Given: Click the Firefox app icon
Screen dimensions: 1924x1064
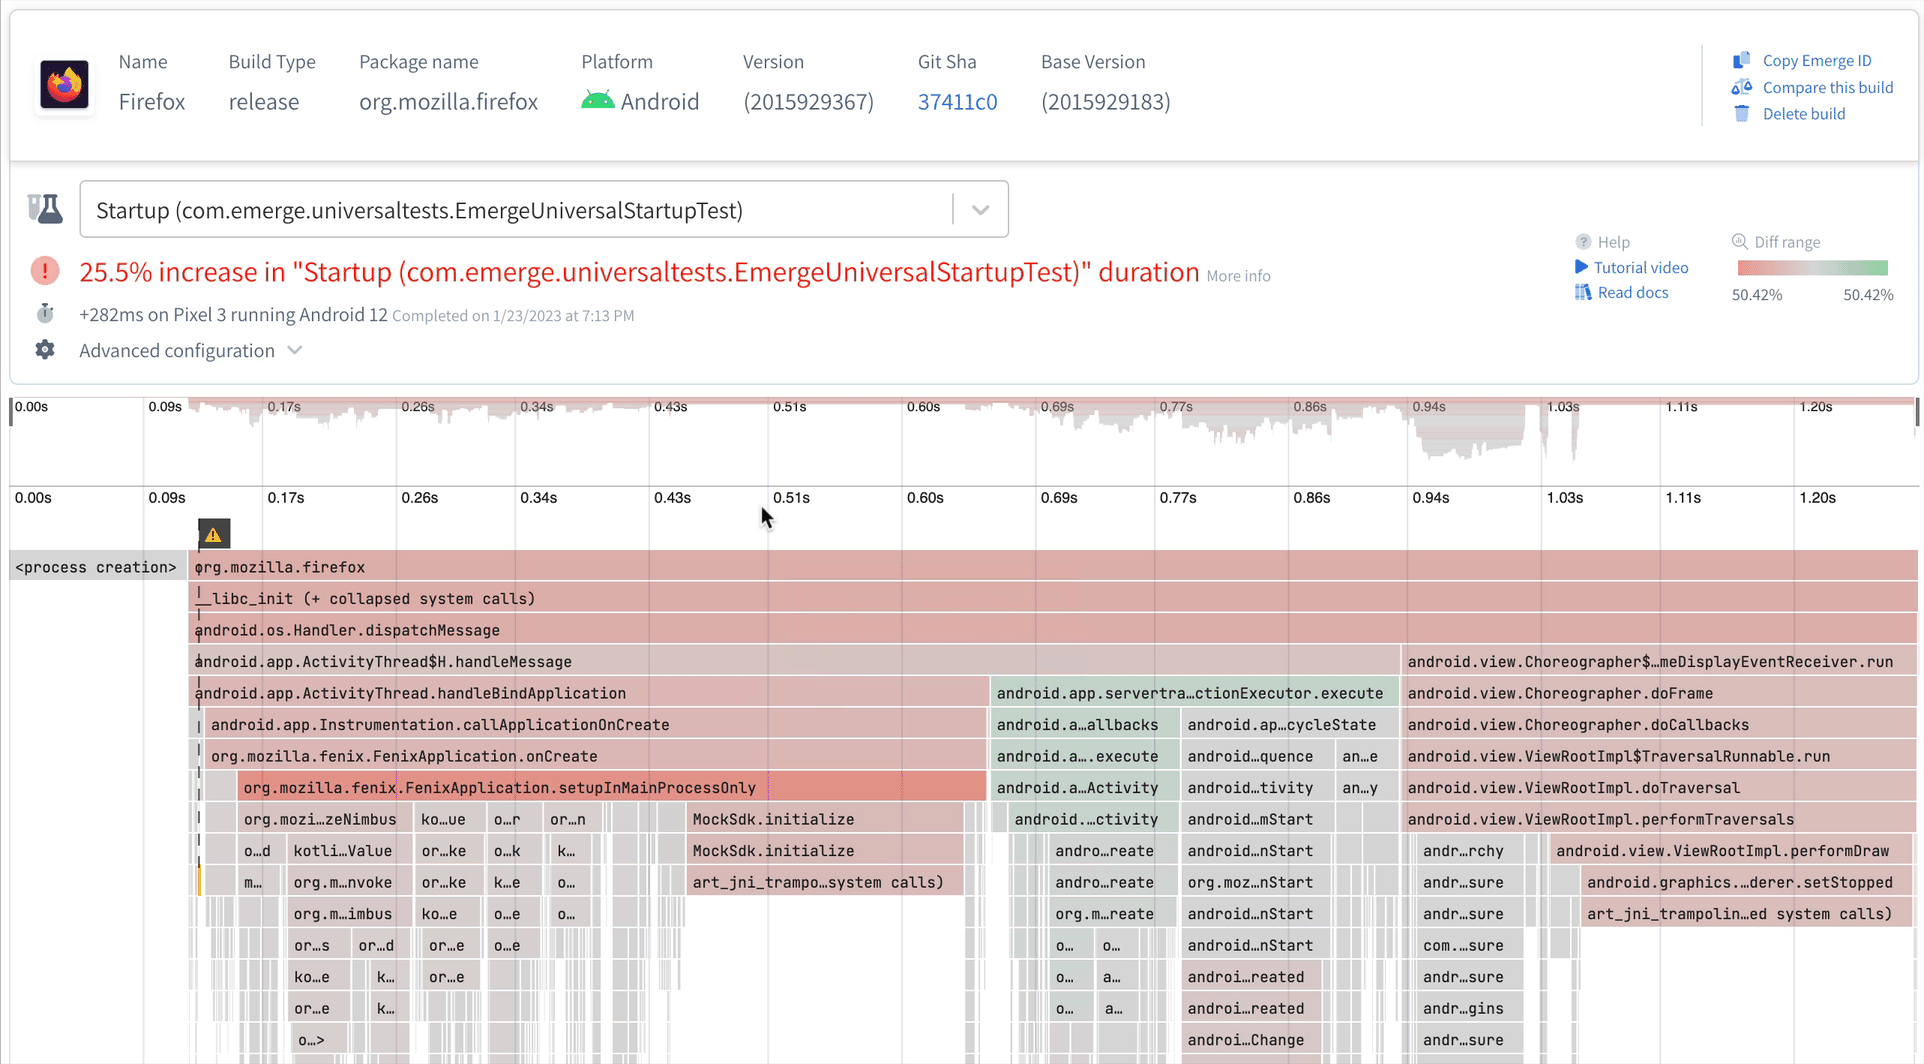Looking at the screenshot, I should pos(64,84).
